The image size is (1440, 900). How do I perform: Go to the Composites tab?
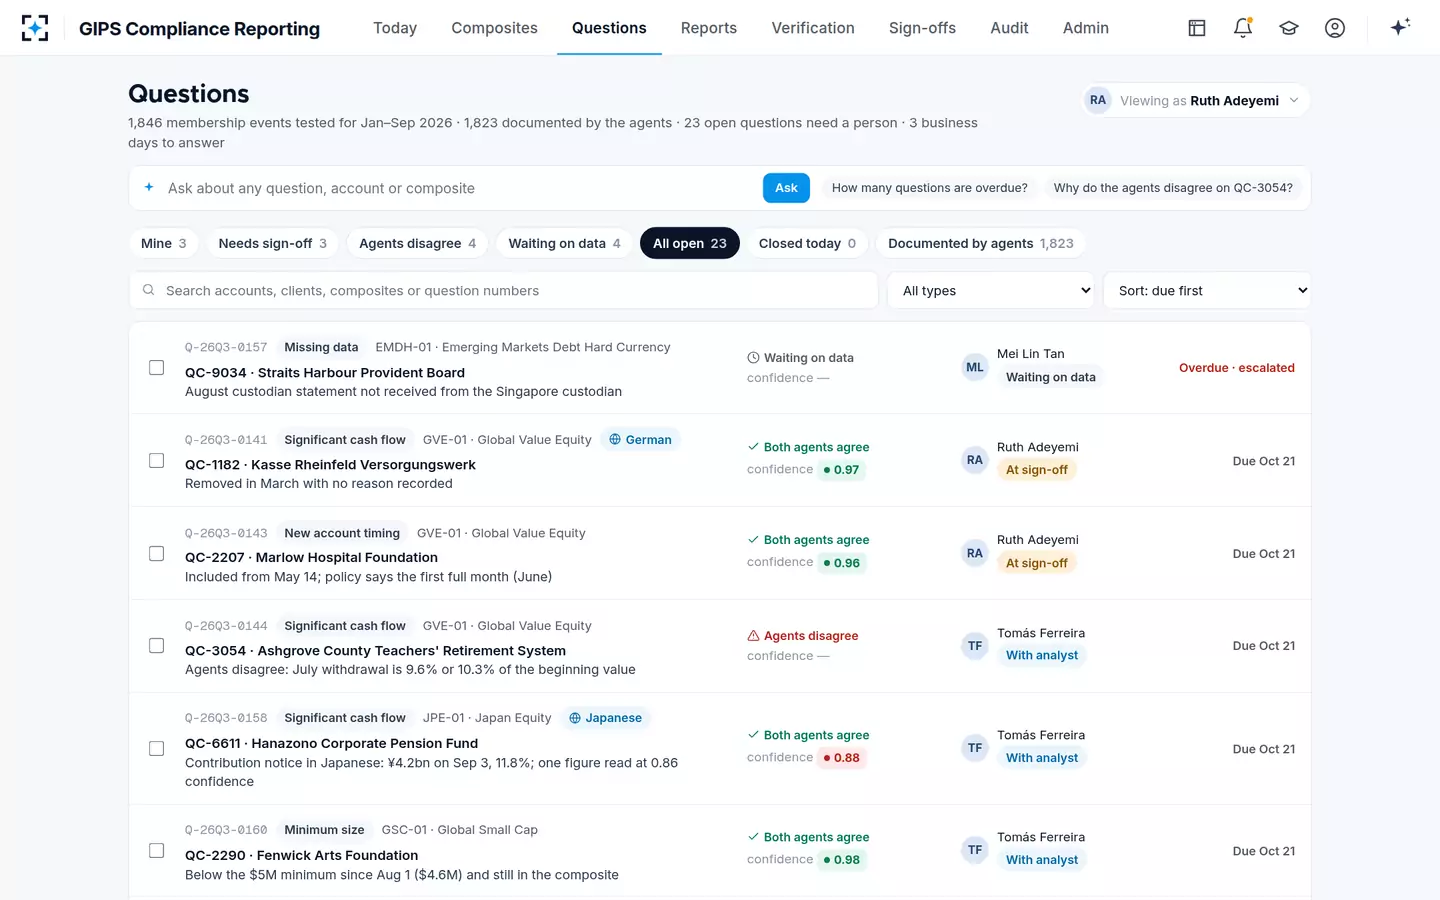(494, 28)
